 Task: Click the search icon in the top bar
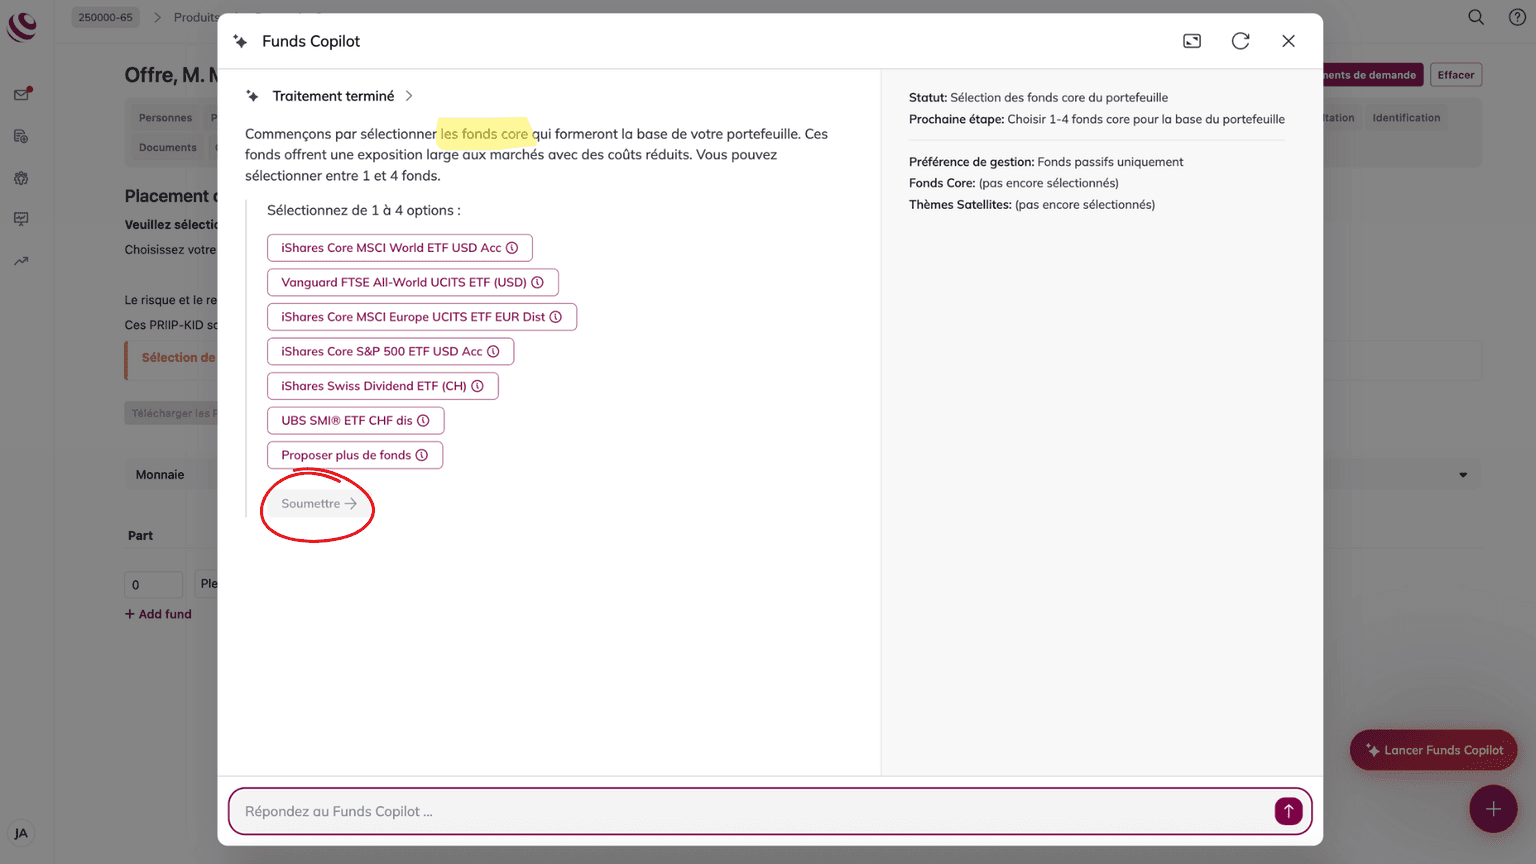[x=1475, y=17]
